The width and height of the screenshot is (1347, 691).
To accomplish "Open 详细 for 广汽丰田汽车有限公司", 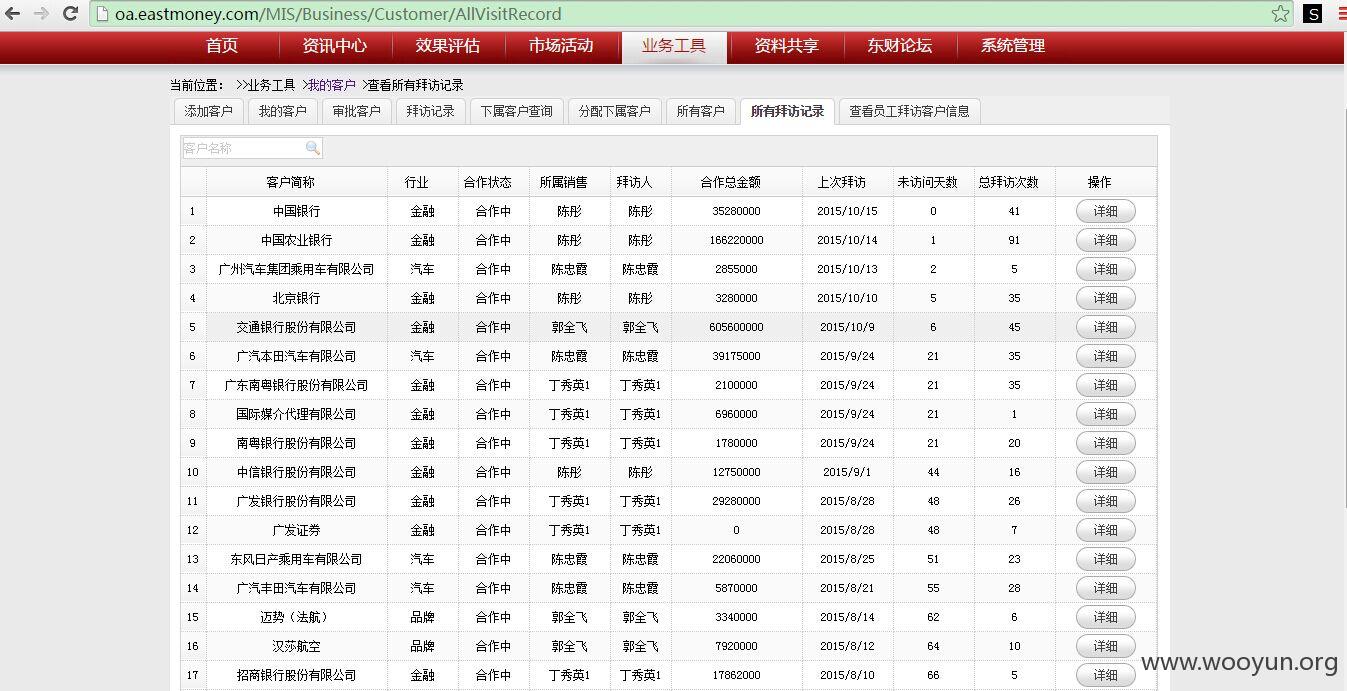I will click(x=1105, y=588).
